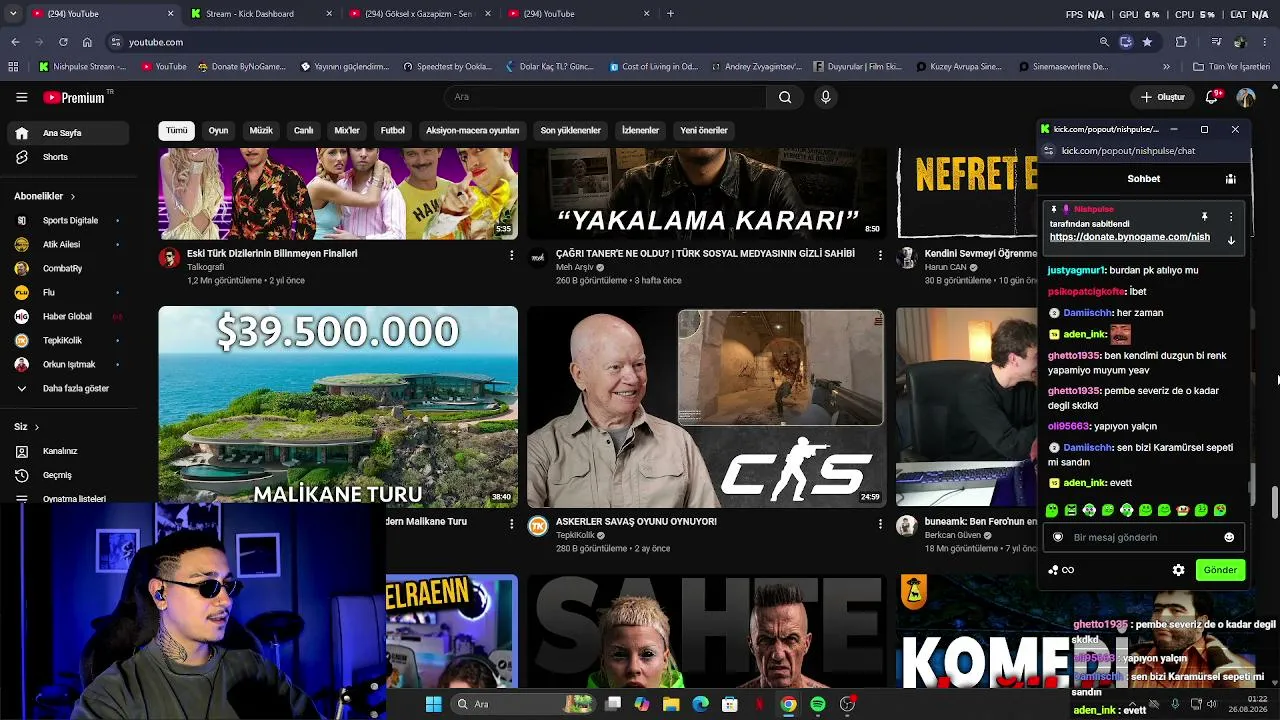1280x720 pixels.
Task: Open options for ASKERLER SAVAŞ OYUNU video
Action: (880, 523)
